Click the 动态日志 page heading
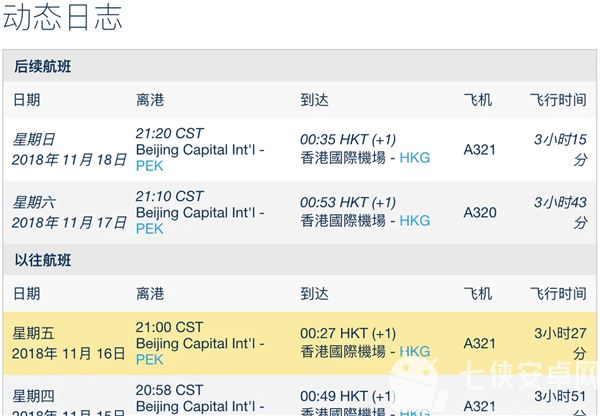 [62, 17]
